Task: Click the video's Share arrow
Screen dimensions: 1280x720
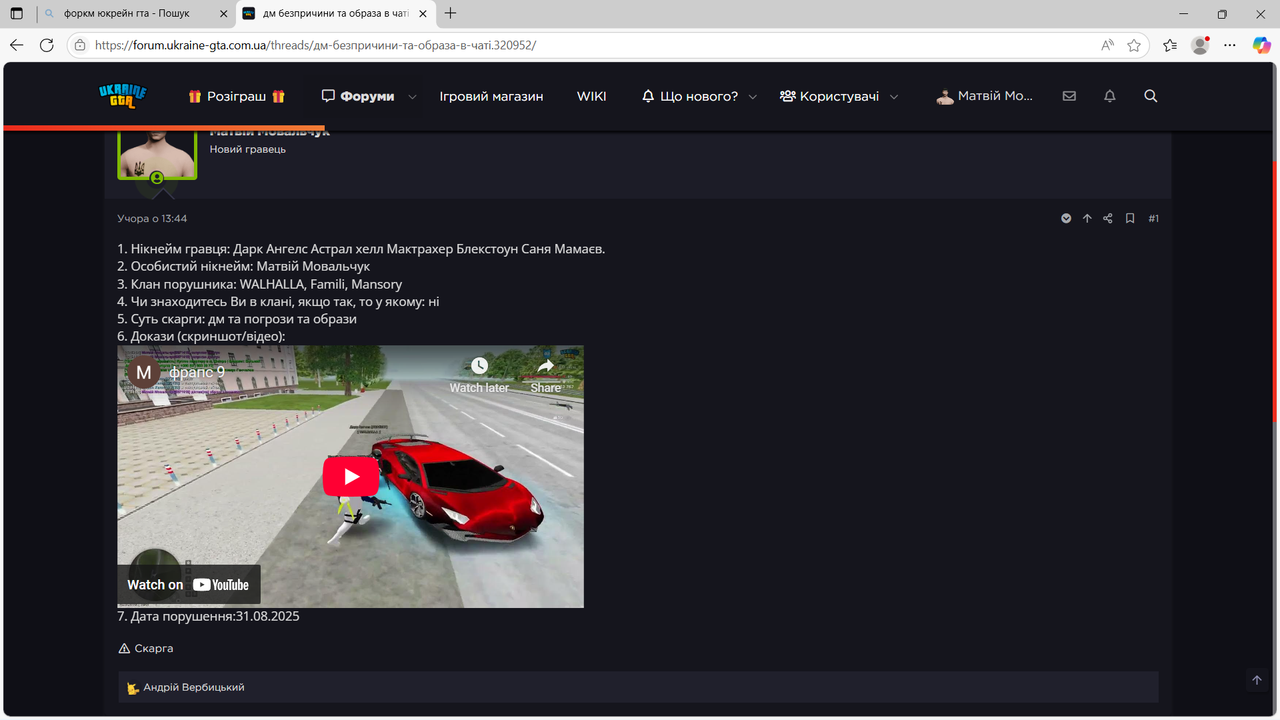Action: (x=546, y=375)
